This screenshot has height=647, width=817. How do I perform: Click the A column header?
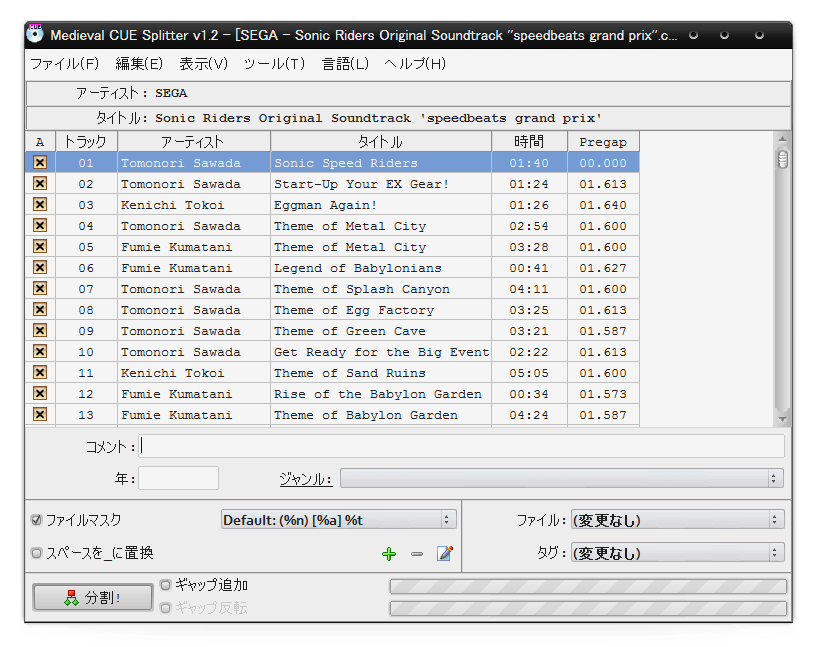[40, 142]
